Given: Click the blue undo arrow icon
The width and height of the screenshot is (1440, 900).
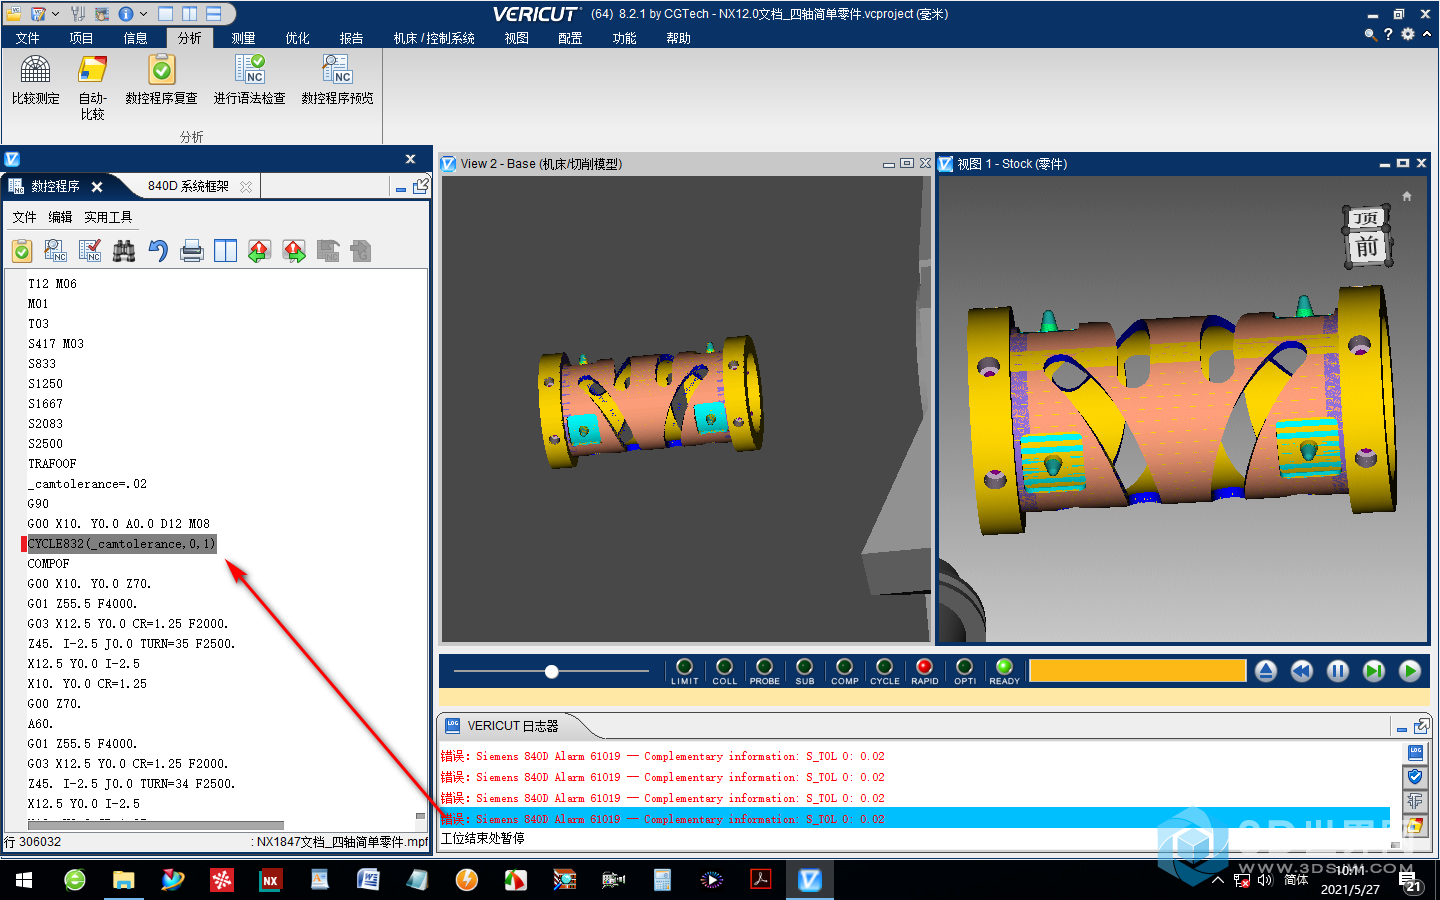Looking at the screenshot, I should (158, 251).
